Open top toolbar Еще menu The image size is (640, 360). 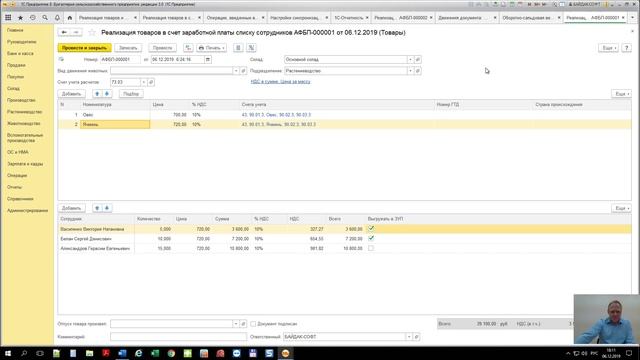[608, 48]
